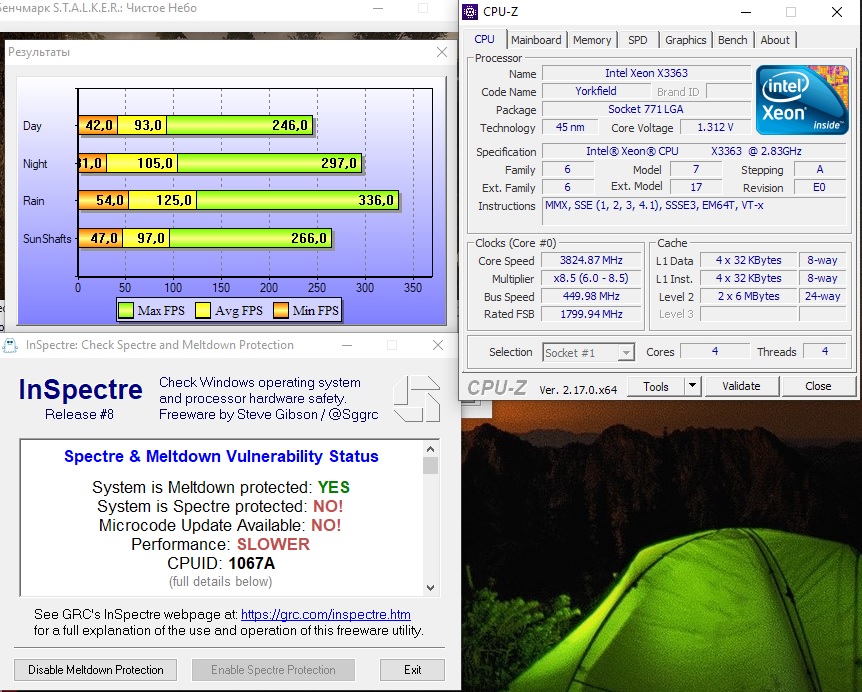Screen dimensions: 862x692
Task: Click Disable Meltdown Protection button
Action: tap(96, 669)
